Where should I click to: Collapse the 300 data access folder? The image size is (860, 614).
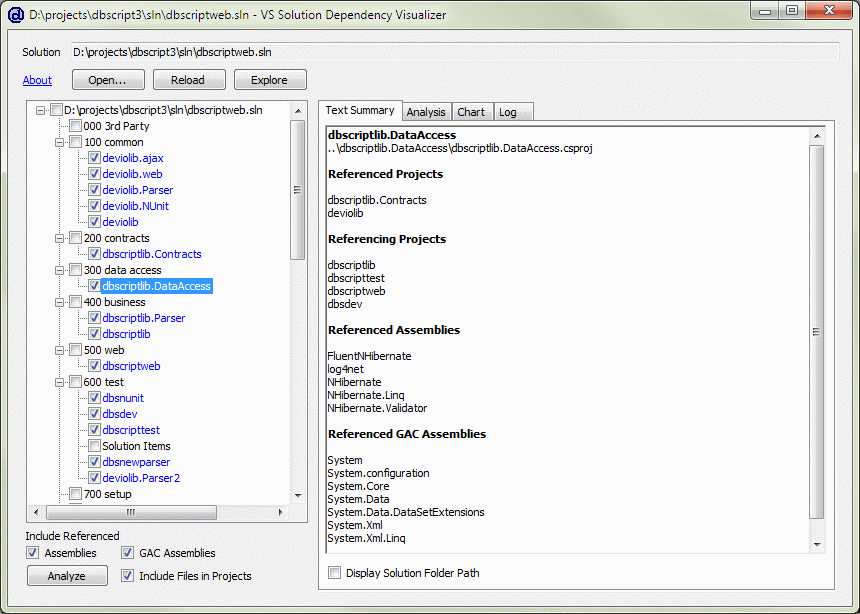click(59, 270)
